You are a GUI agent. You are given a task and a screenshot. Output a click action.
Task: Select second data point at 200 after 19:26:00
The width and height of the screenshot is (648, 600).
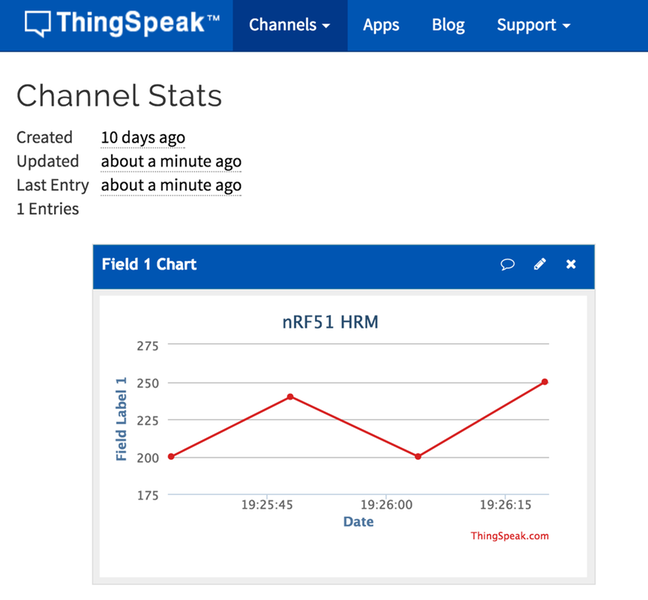[418, 457]
